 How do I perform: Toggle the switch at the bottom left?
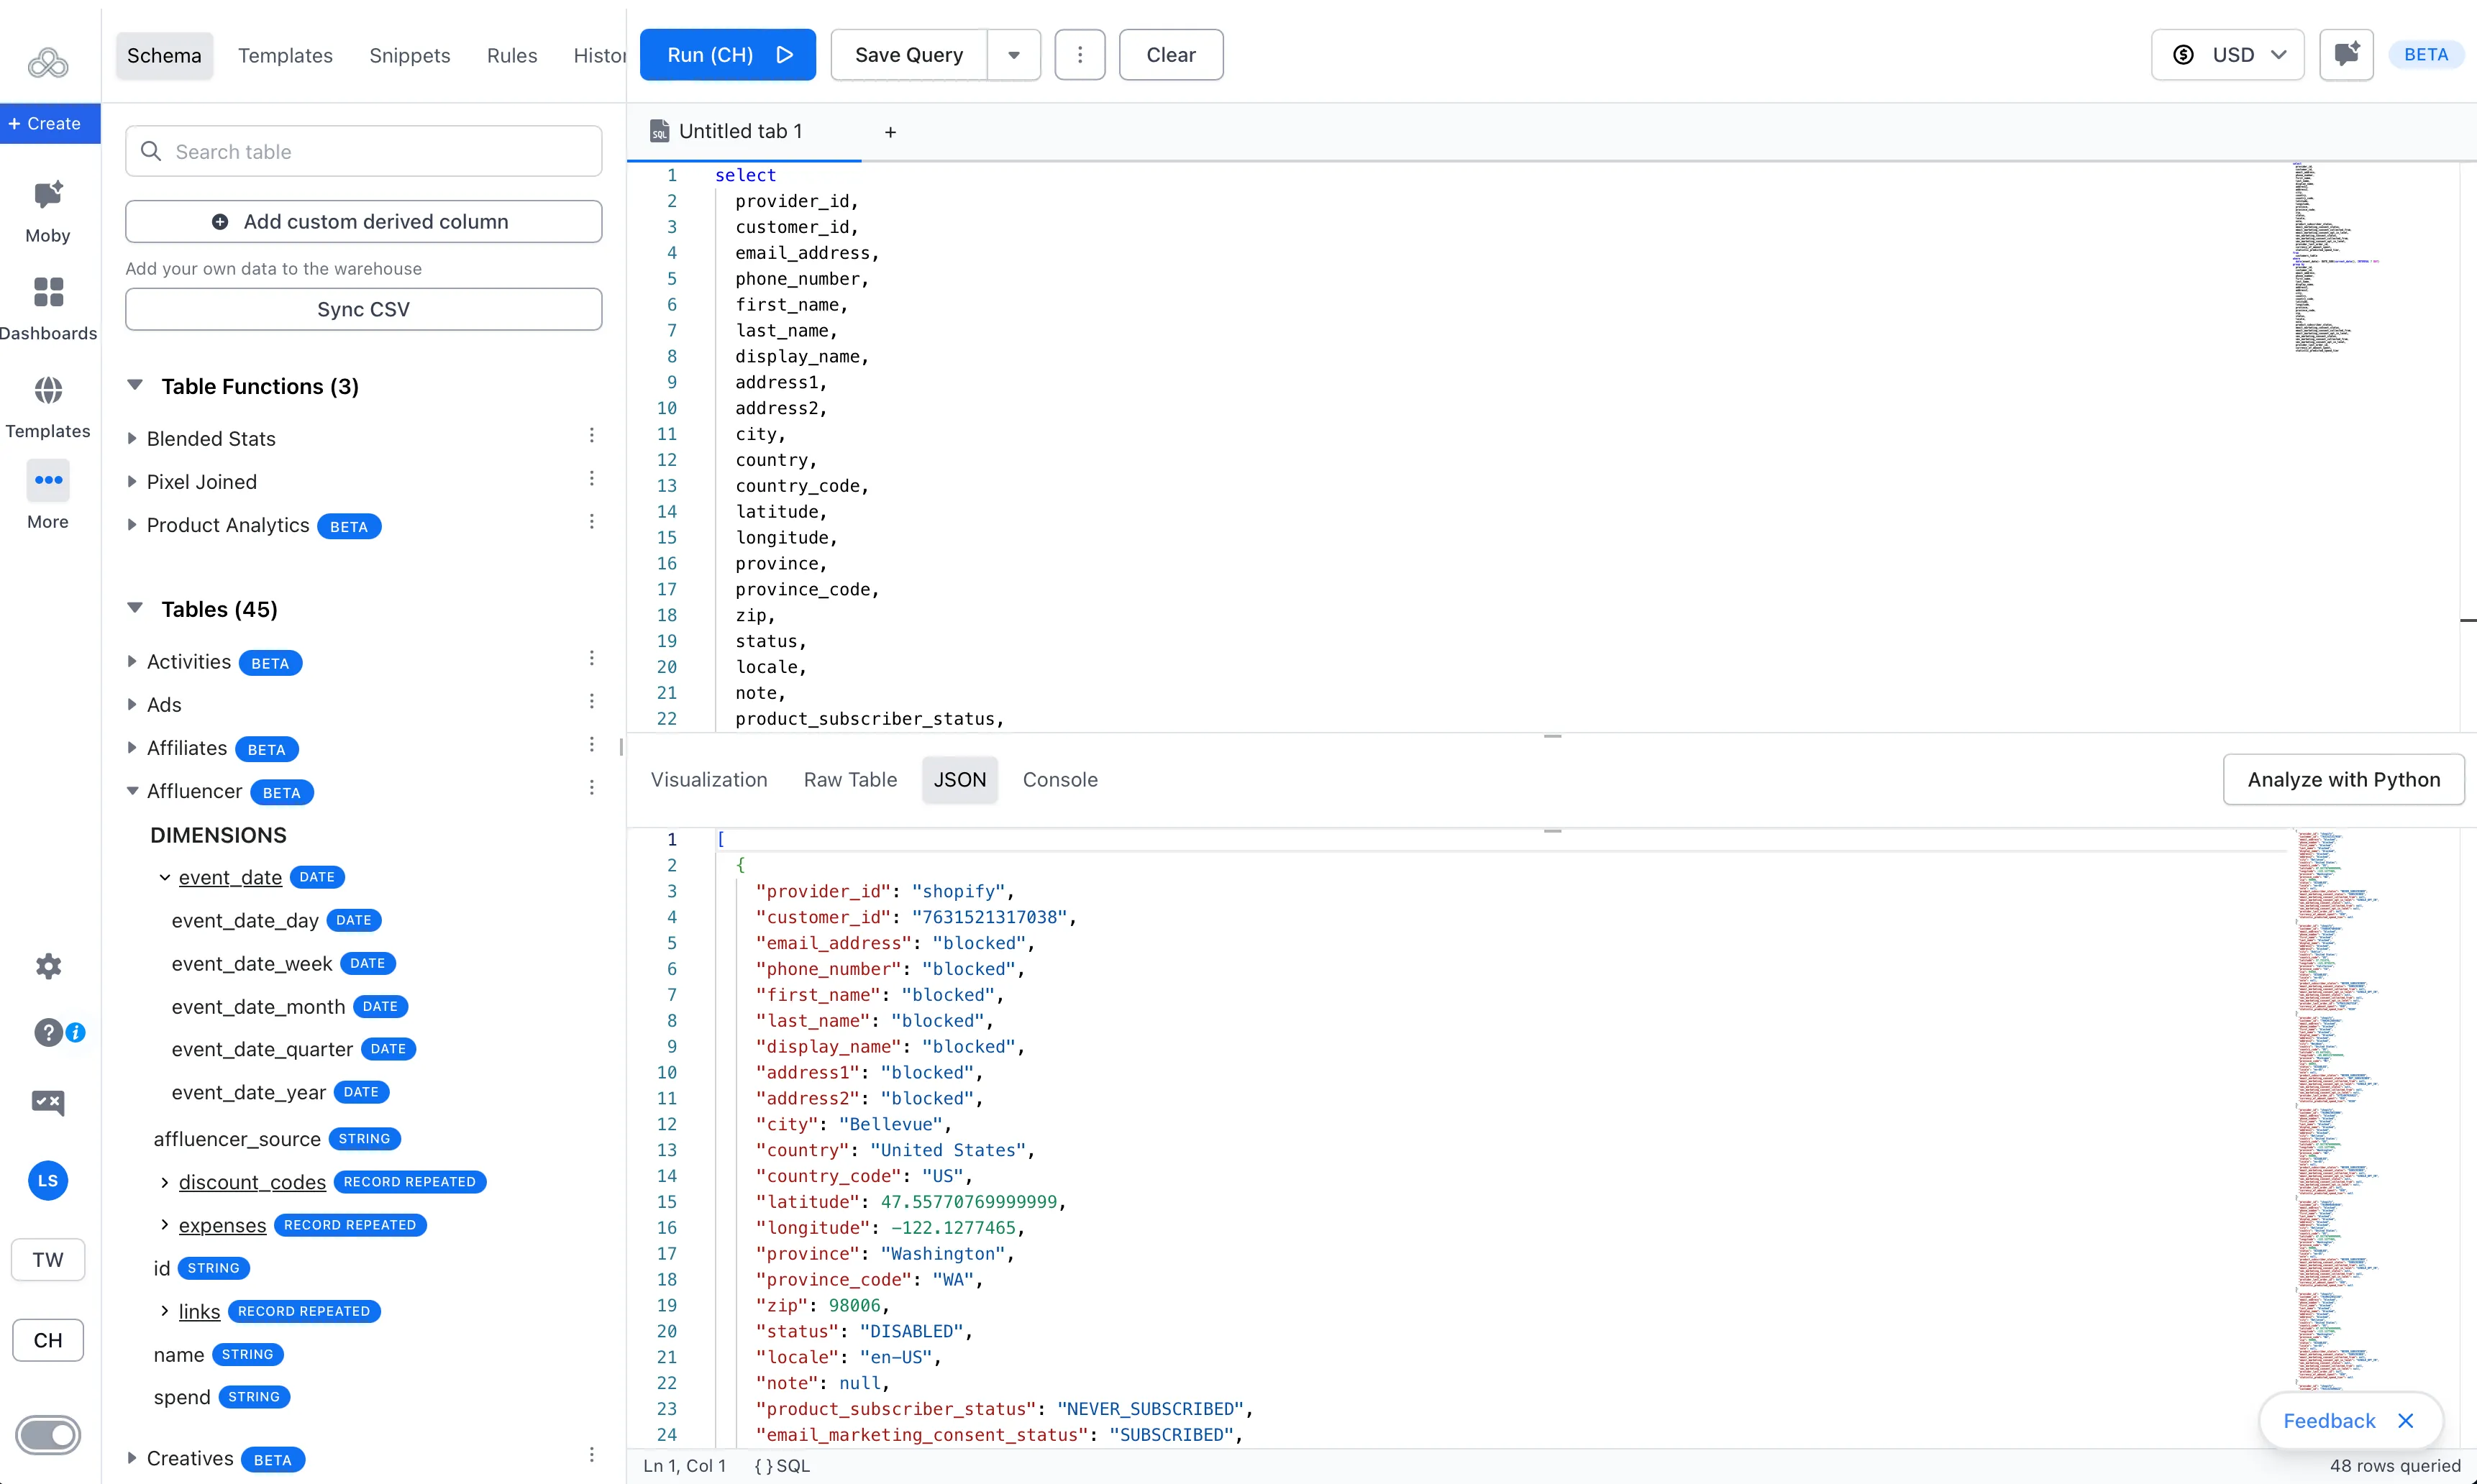pyautogui.click(x=47, y=1435)
